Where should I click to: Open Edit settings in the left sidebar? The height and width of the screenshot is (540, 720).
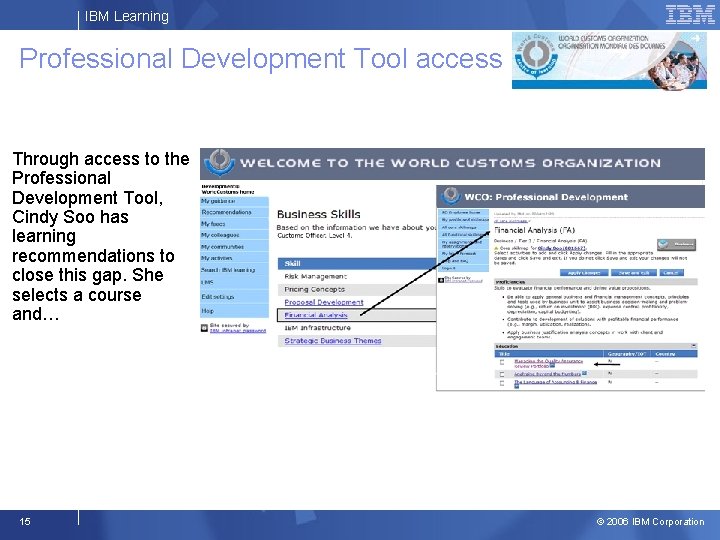[x=234, y=297]
